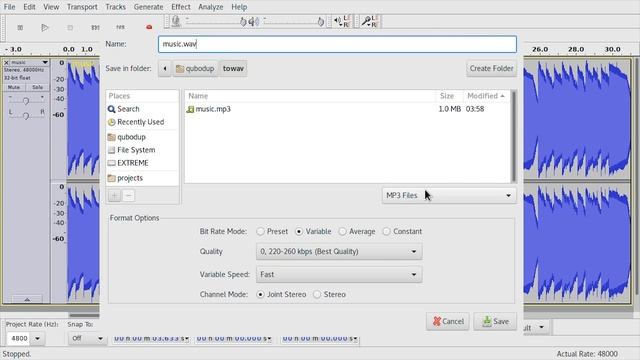Screen dimensions: 640x360
Task: Click the Project Rate value field
Action: [19, 338]
